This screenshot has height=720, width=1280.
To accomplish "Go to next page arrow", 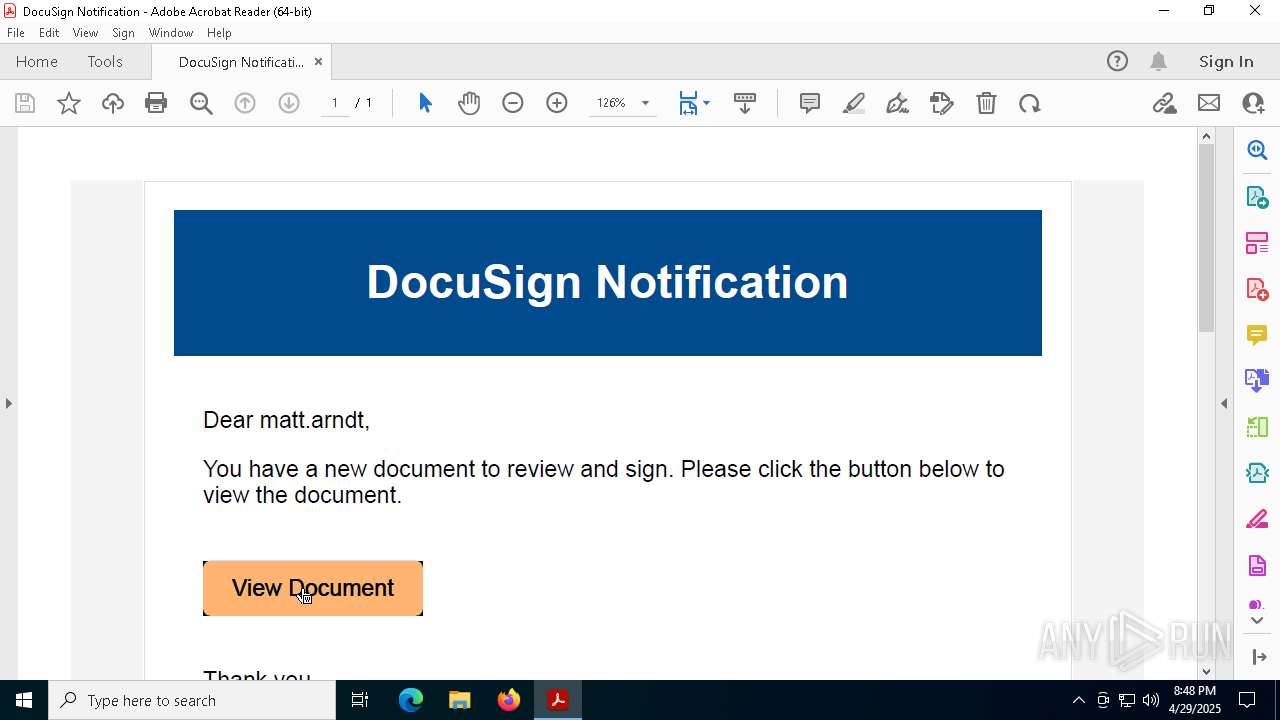I will point(289,103).
